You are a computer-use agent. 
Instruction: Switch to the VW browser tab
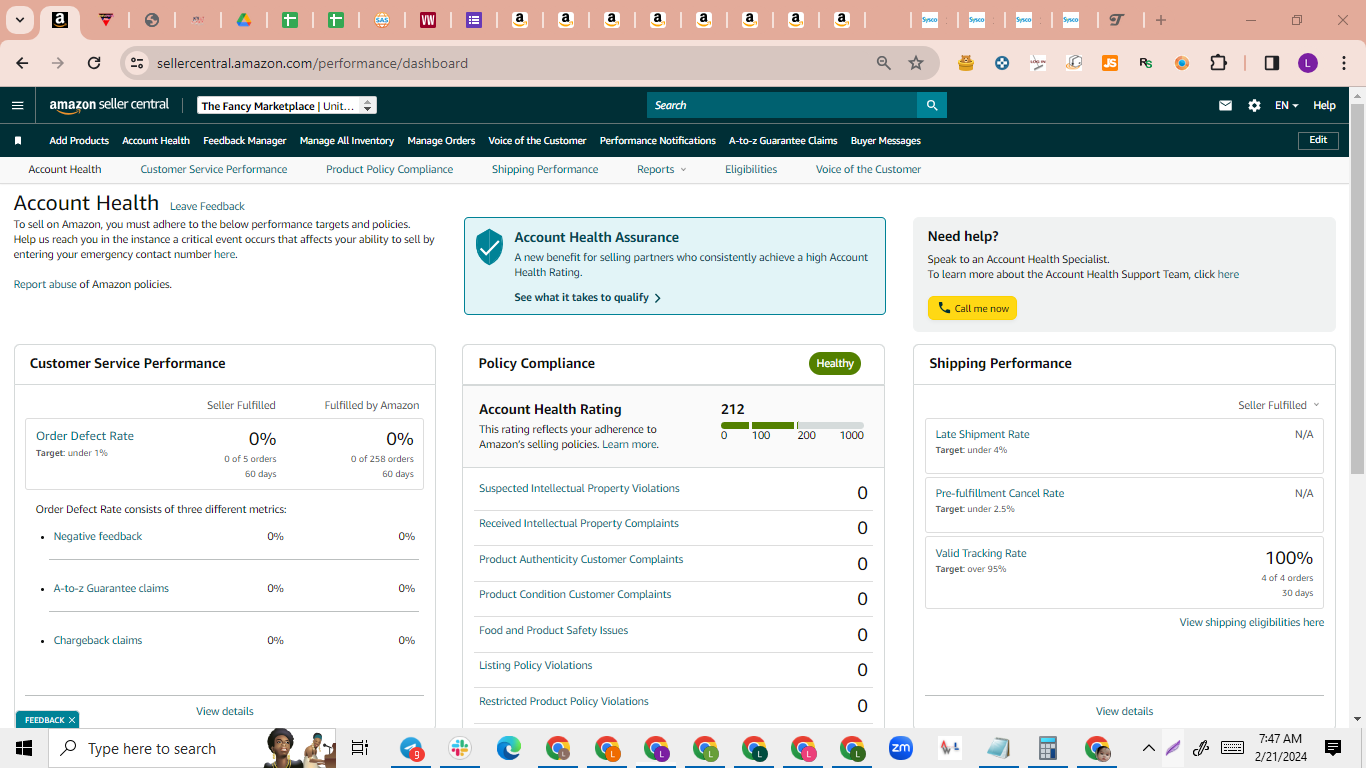point(428,20)
